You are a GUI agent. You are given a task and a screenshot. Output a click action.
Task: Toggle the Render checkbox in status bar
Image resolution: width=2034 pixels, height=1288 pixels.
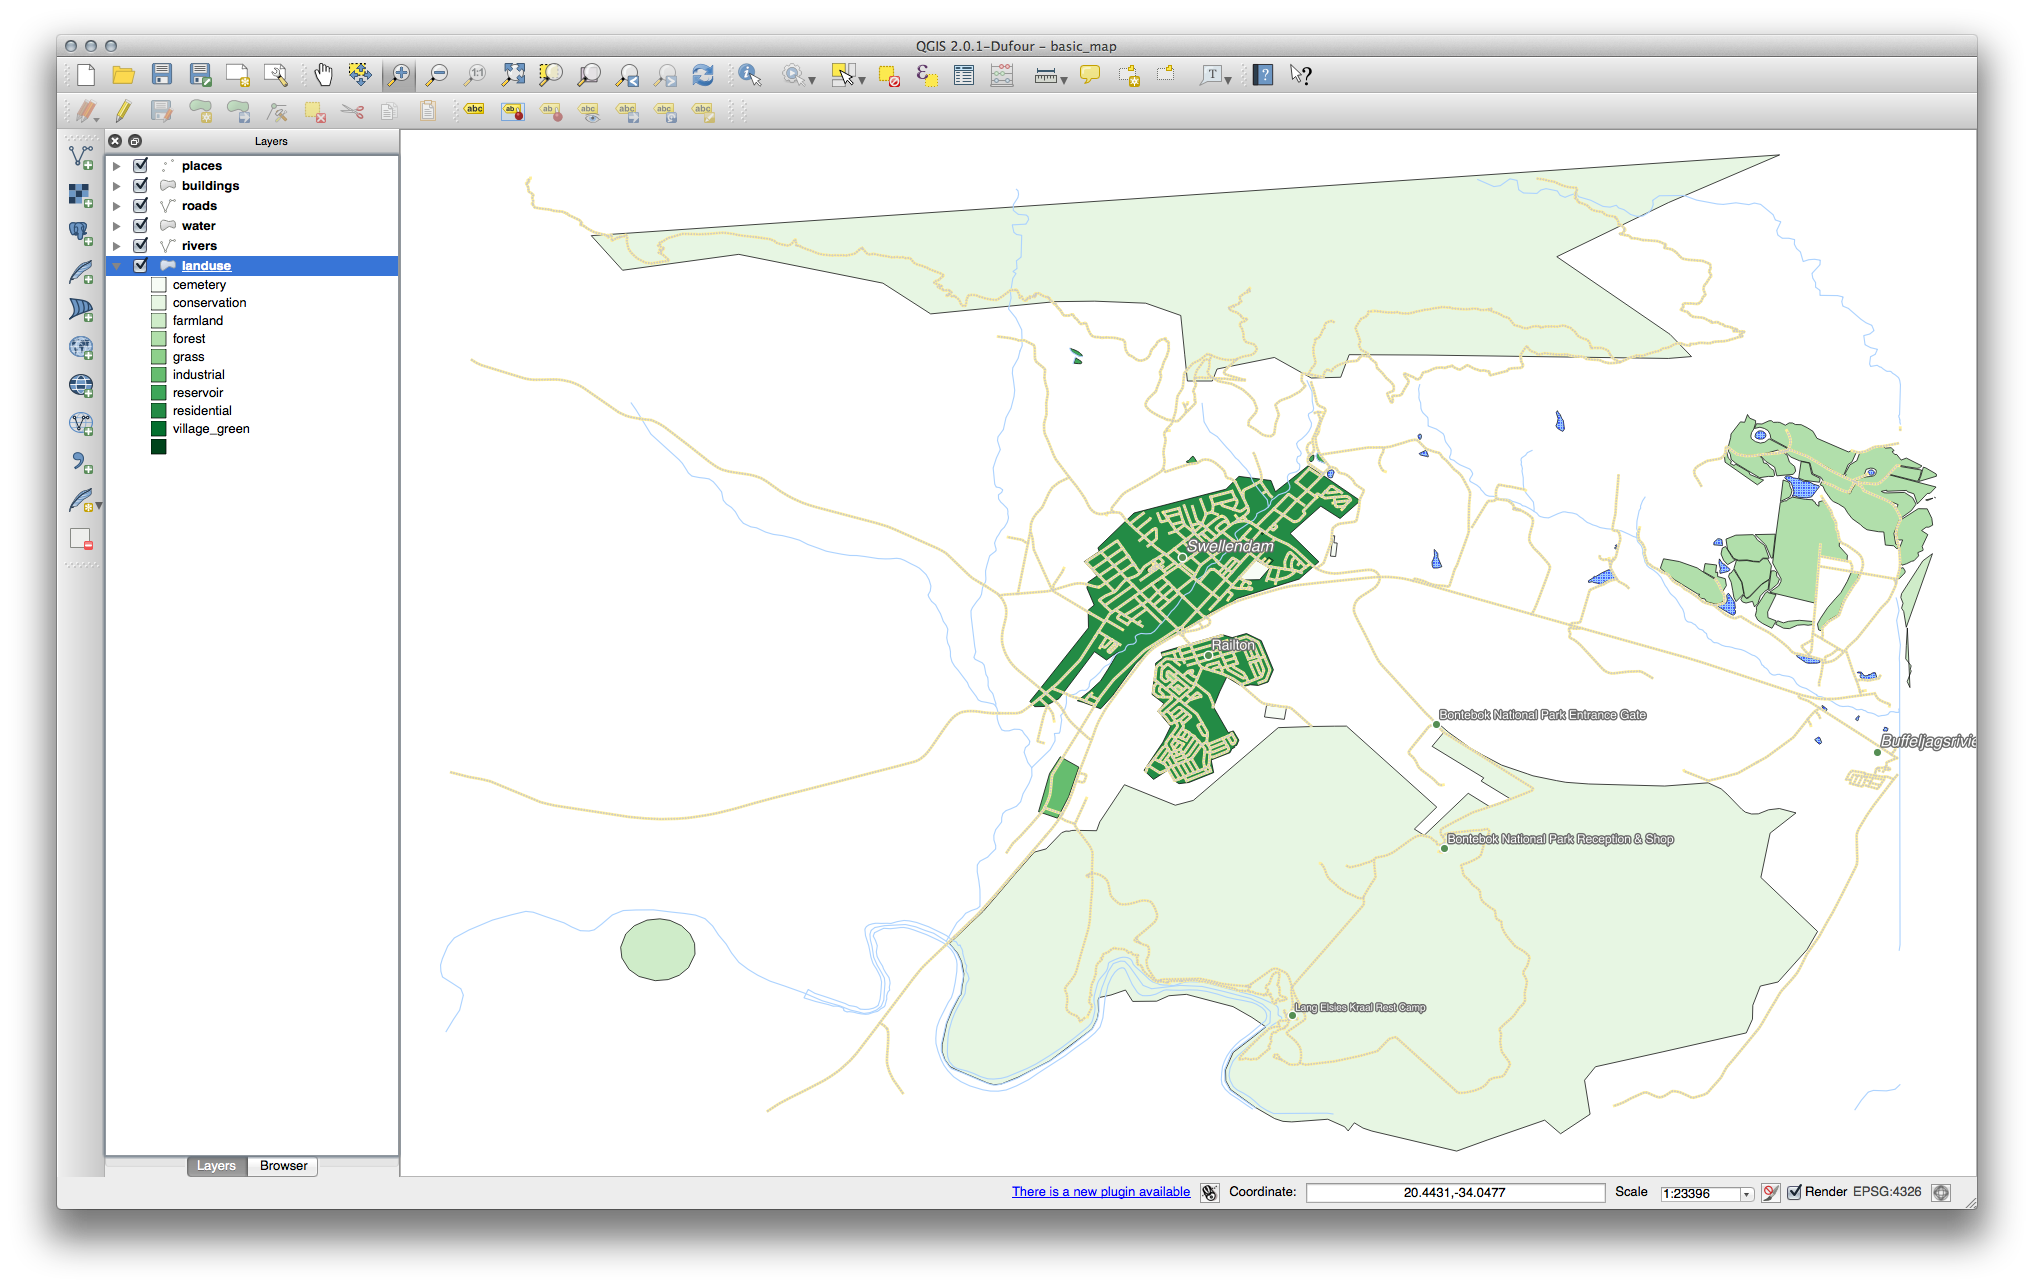pos(1794,1192)
